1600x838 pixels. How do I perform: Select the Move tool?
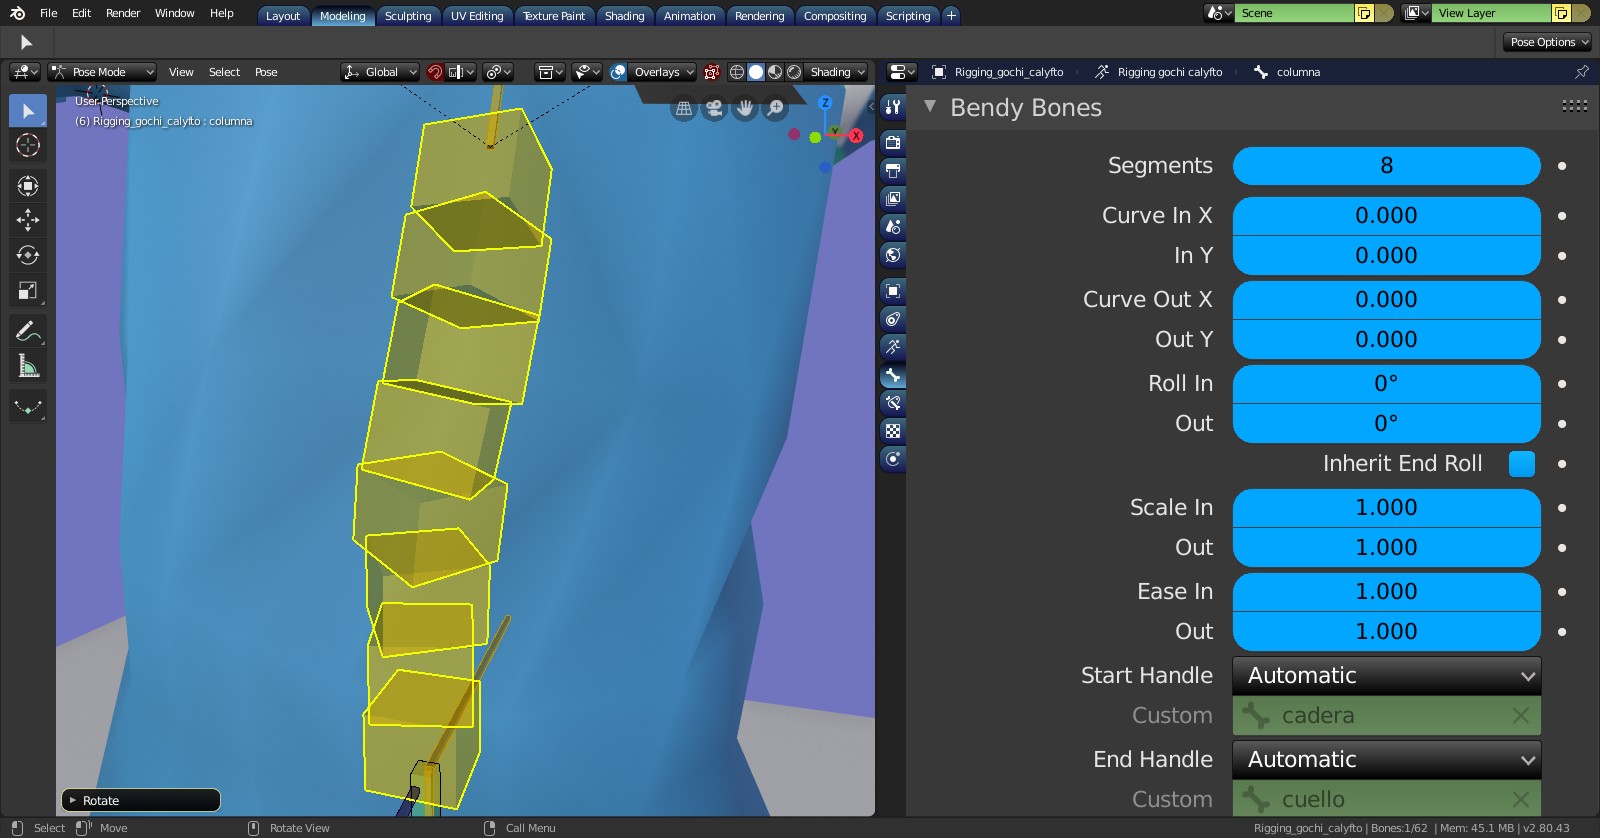(x=28, y=220)
